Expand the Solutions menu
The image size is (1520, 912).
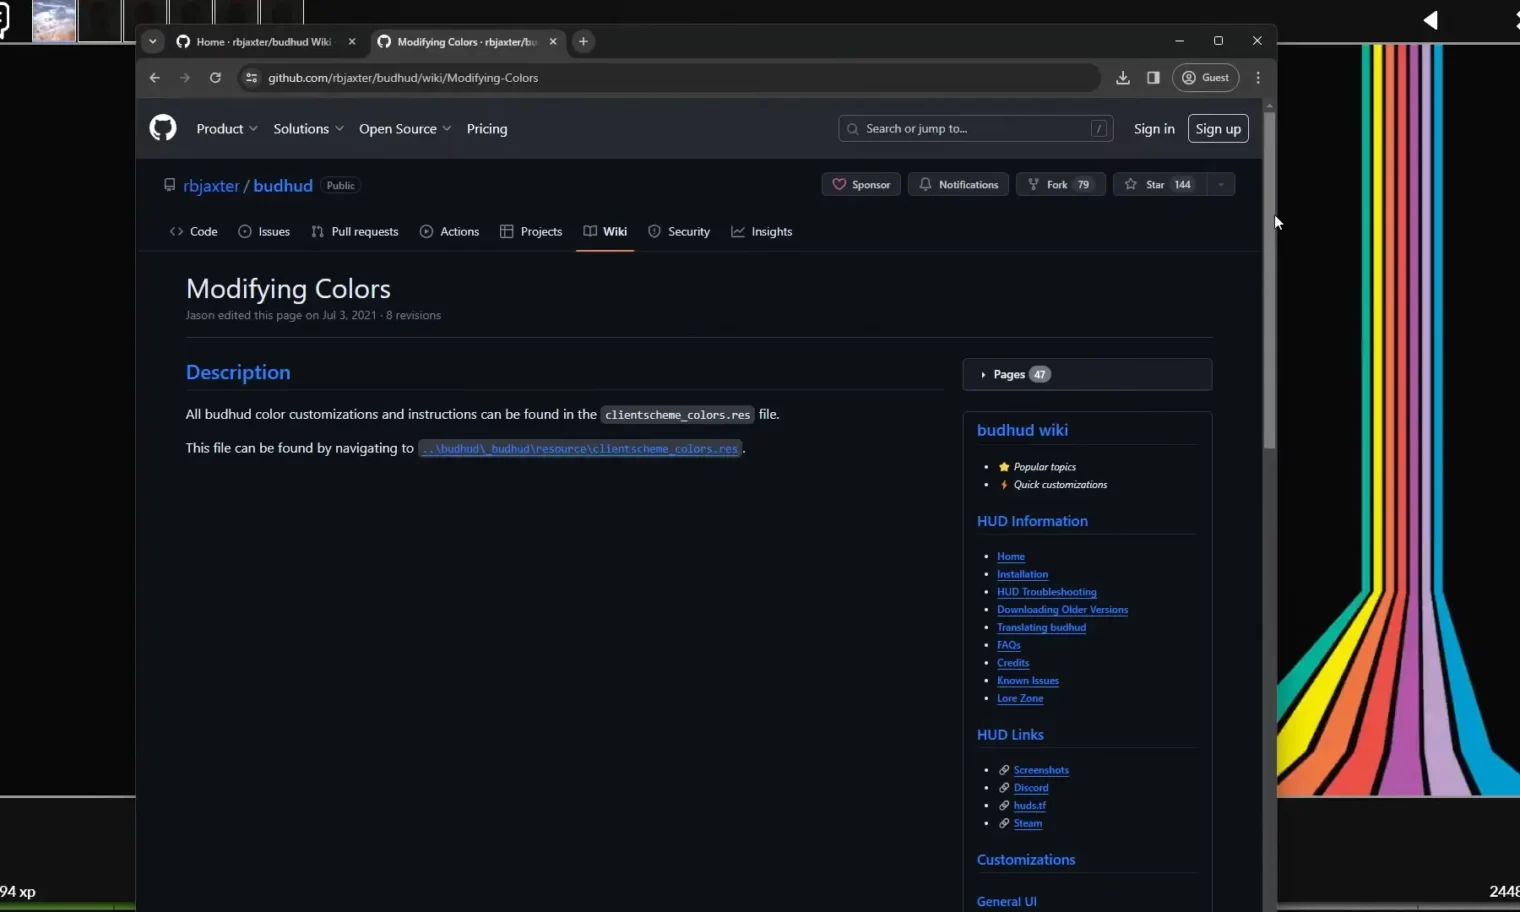308,128
